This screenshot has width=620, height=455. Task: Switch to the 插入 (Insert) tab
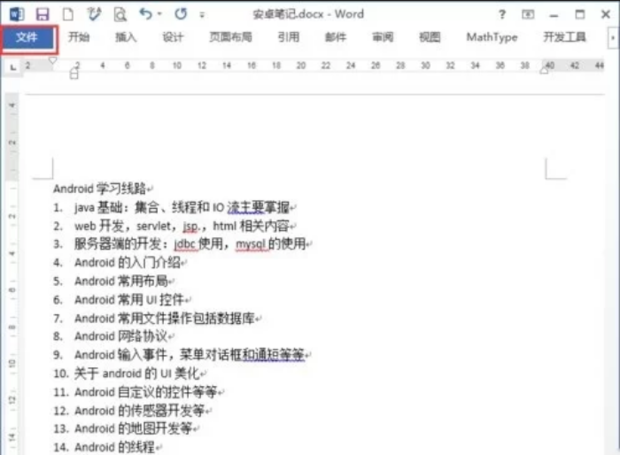tap(126, 37)
